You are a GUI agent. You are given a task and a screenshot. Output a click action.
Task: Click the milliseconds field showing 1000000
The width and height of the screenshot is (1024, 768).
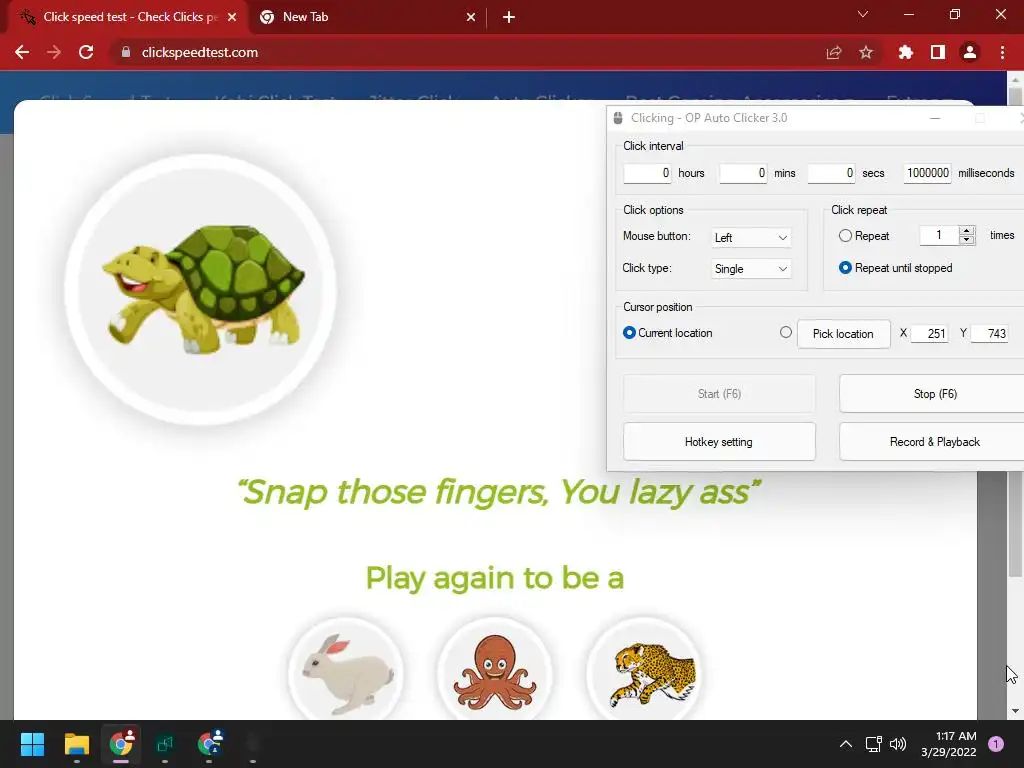click(927, 173)
